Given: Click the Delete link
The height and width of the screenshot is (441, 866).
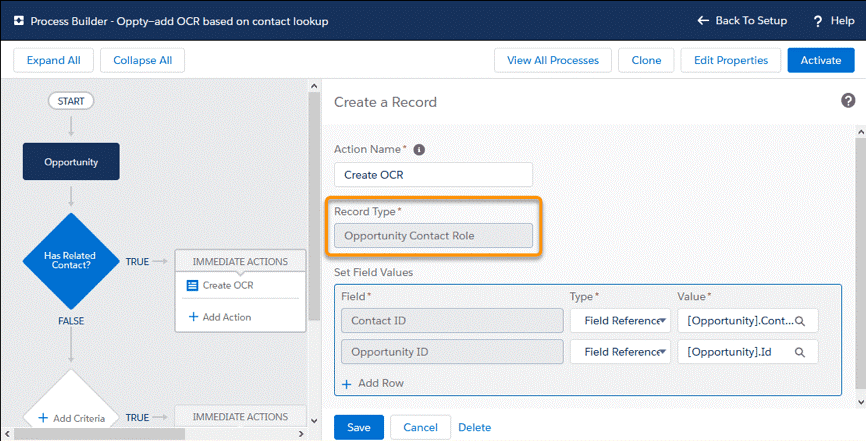Looking at the screenshot, I should [474, 427].
